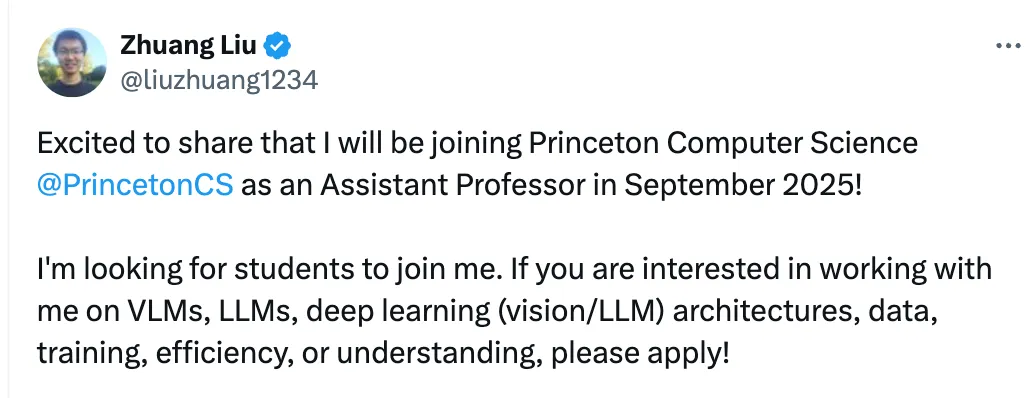The height and width of the screenshot is (398, 1030).
Task: Open the Zhuang Liu display name link
Action: 189,45
